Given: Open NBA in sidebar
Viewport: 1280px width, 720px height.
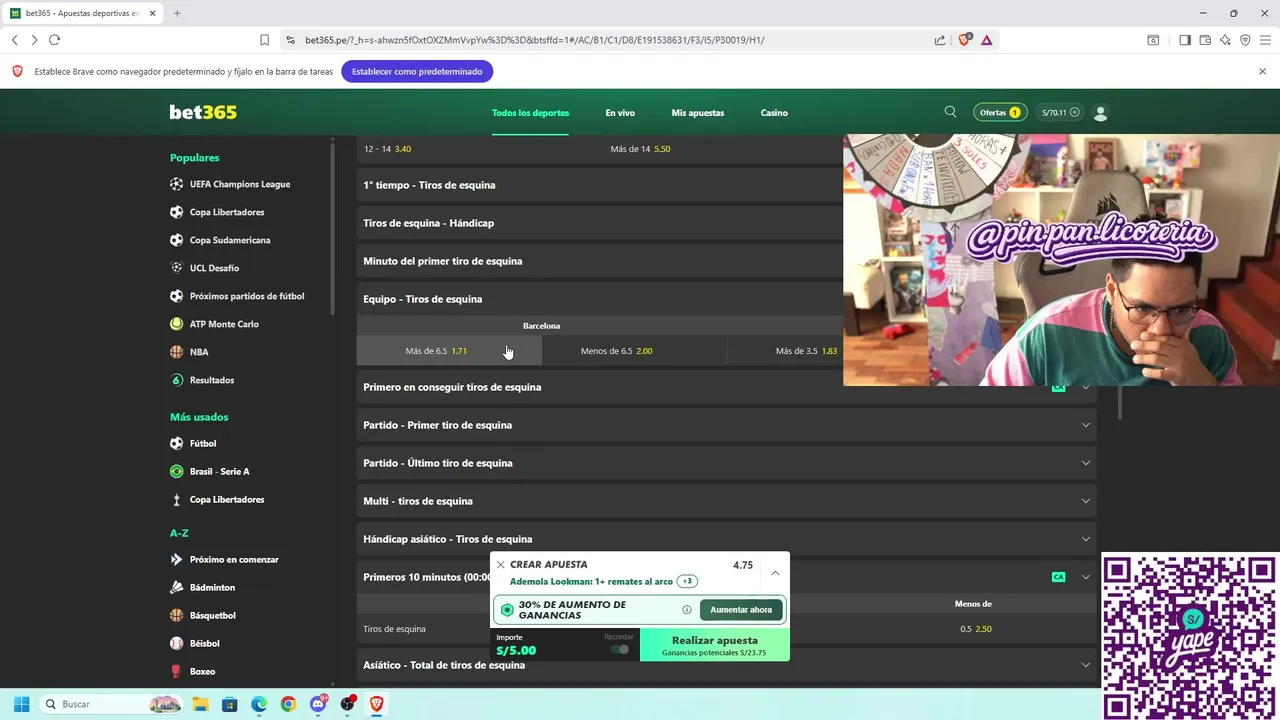Looking at the screenshot, I should click(x=199, y=352).
